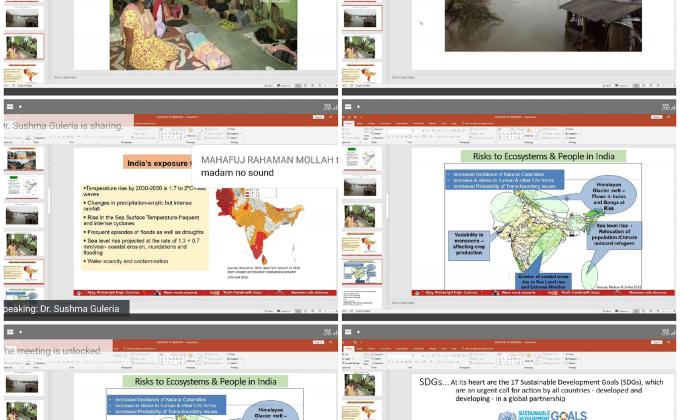Click mail icon in middle-right Risks to Ecosystems panel

(348, 107)
